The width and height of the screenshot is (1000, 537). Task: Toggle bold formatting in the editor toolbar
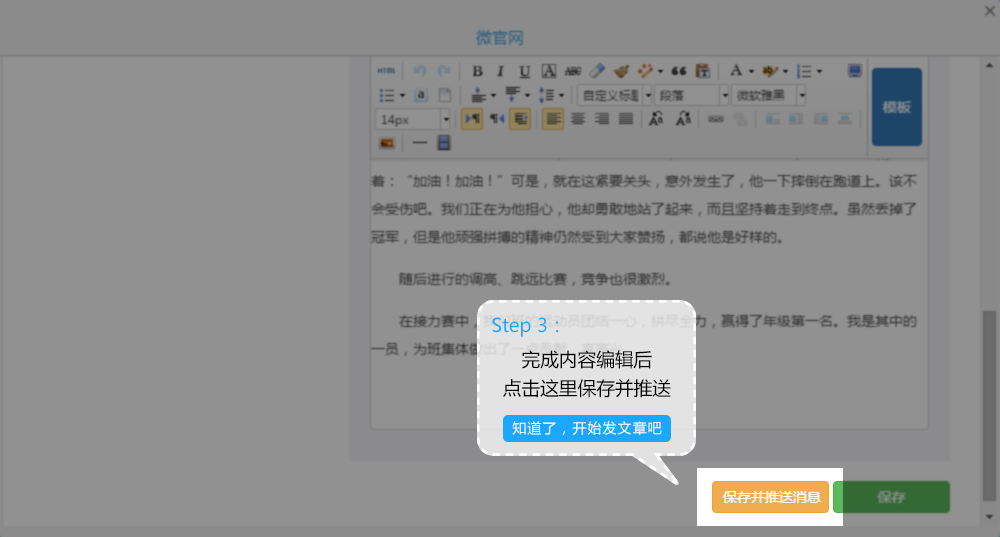point(477,71)
